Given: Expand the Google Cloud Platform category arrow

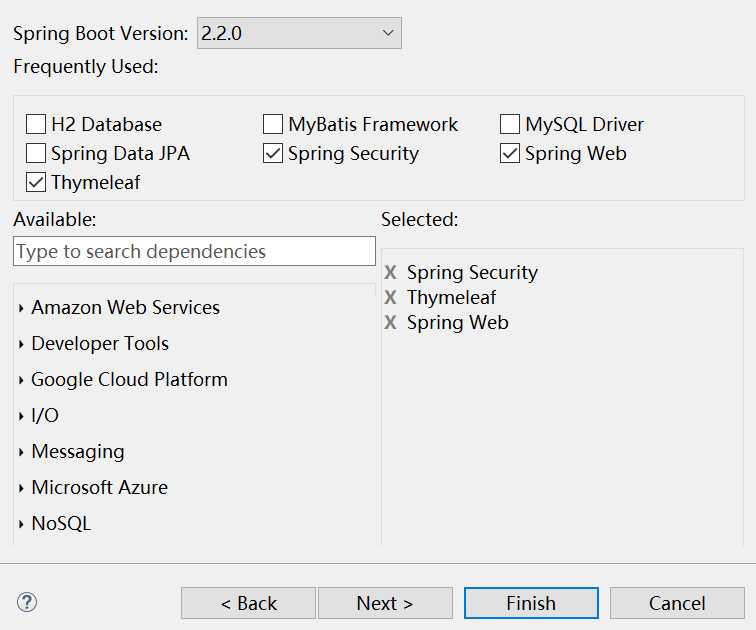Looking at the screenshot, I should 21,380.
